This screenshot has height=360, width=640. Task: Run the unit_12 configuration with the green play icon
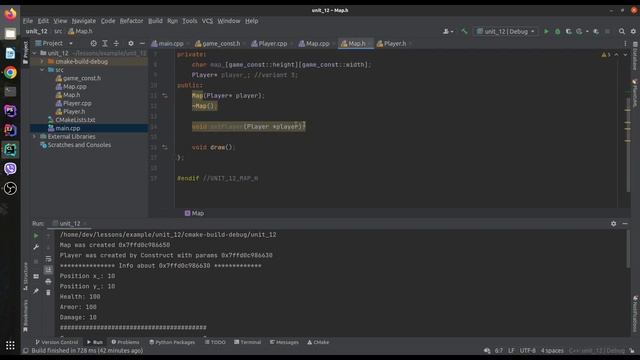pyautogui.click(x=546, y=31)
